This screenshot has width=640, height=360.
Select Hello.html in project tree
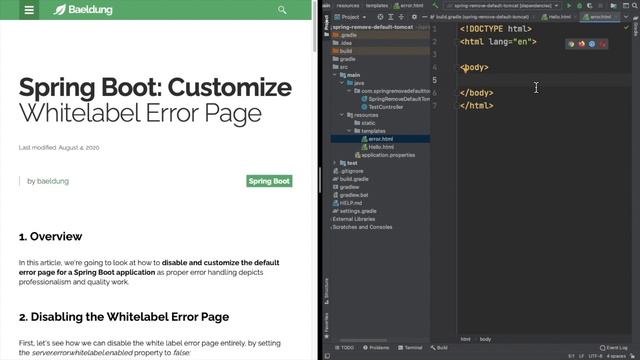click(x=378, y=147)
